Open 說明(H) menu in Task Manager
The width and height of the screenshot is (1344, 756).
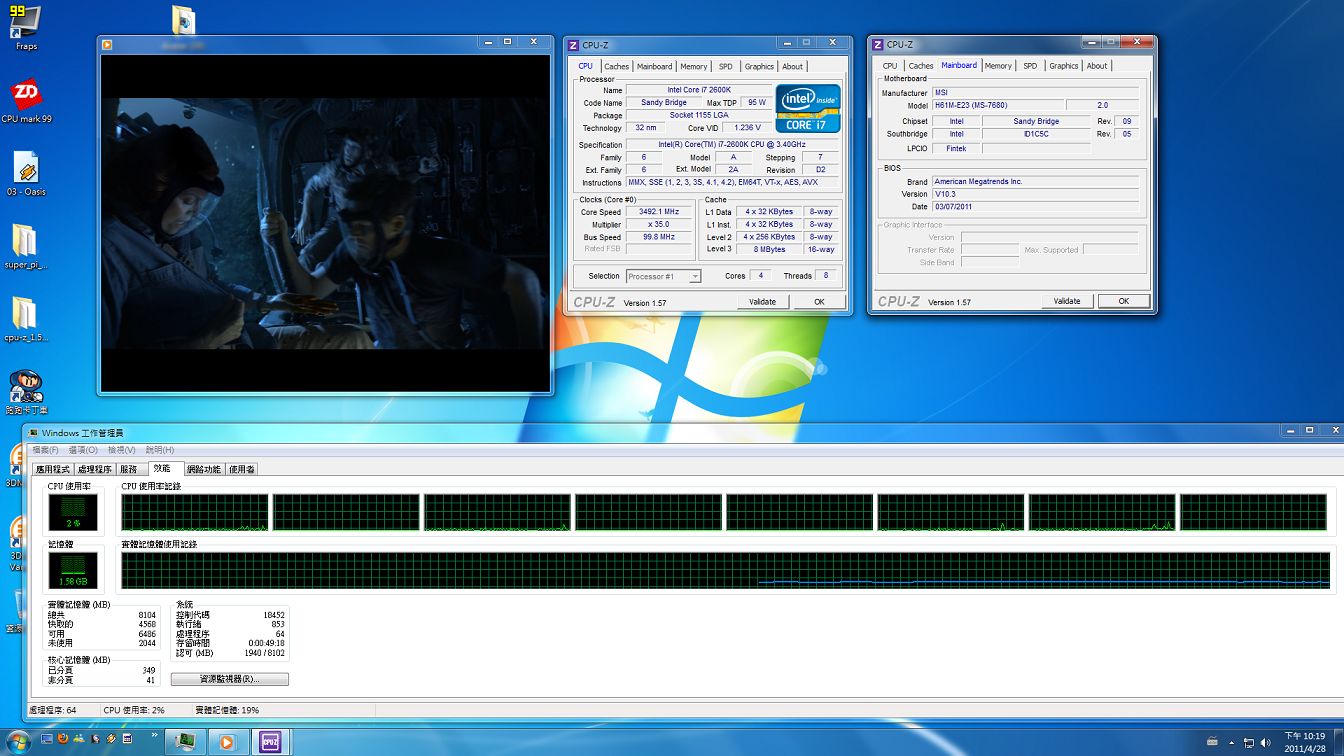tap(160, 450)
